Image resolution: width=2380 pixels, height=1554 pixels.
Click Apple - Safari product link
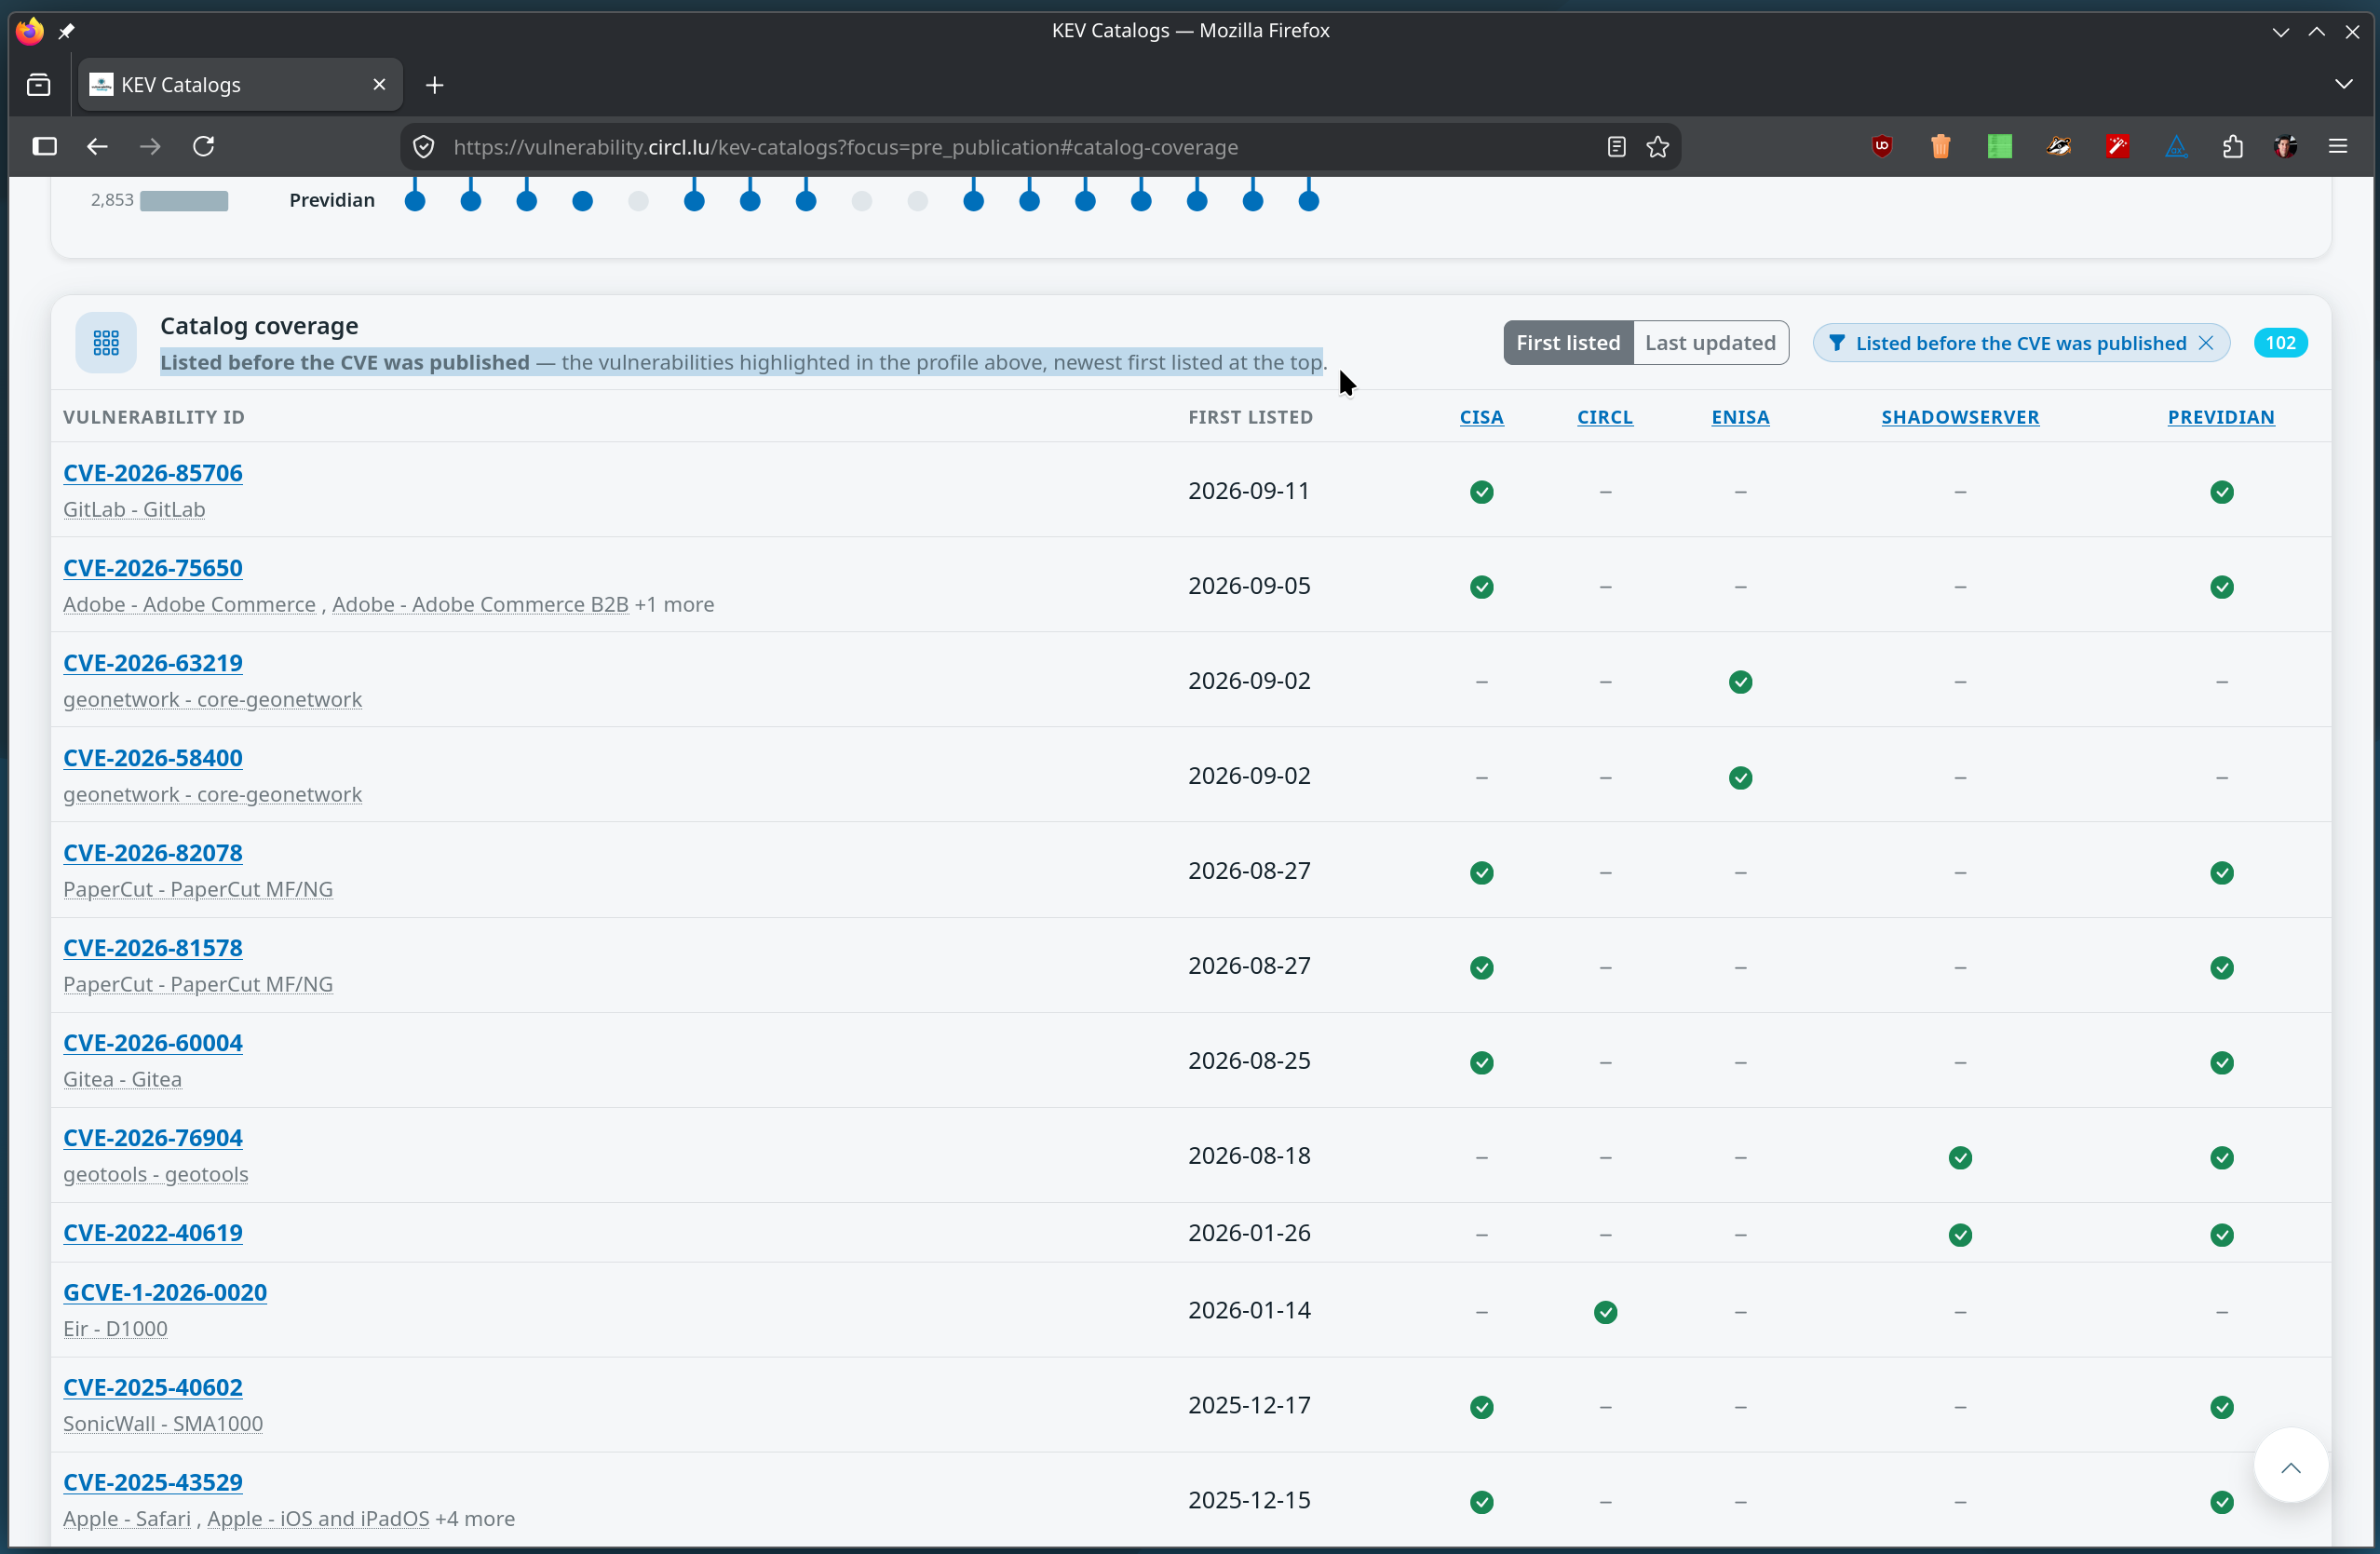point(127,1519)
